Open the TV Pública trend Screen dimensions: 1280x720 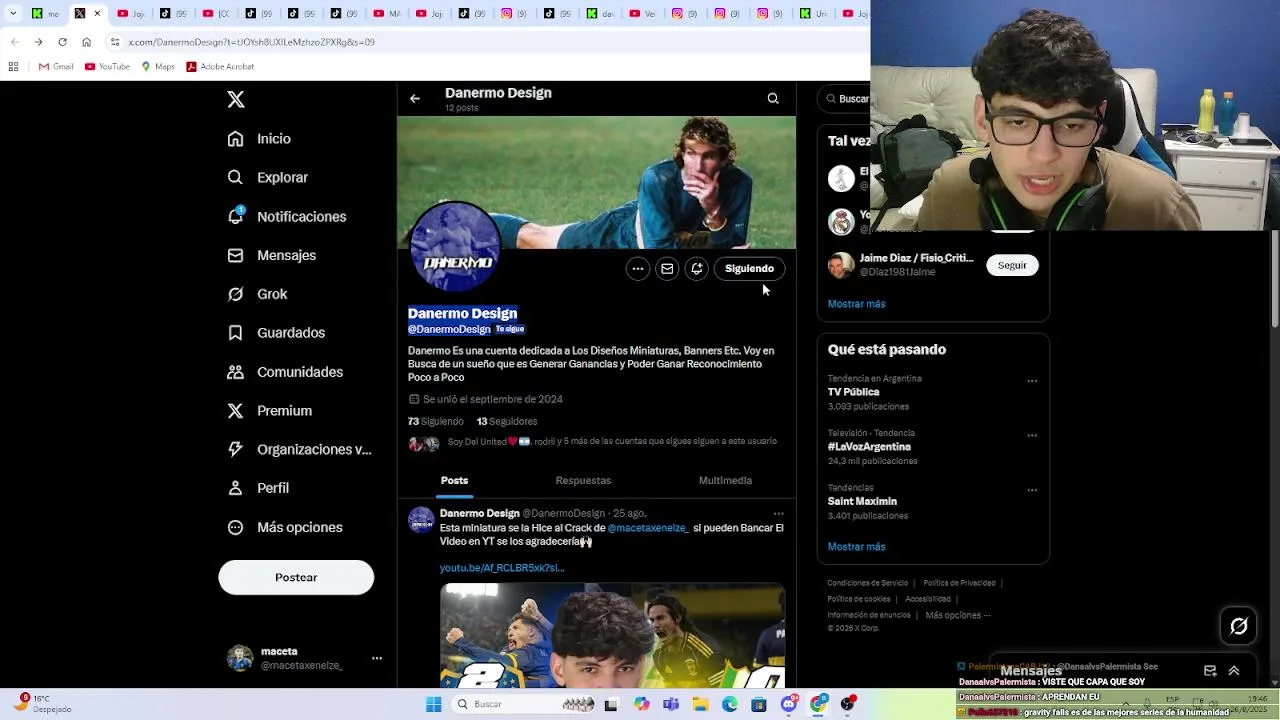tap(853, 392)
